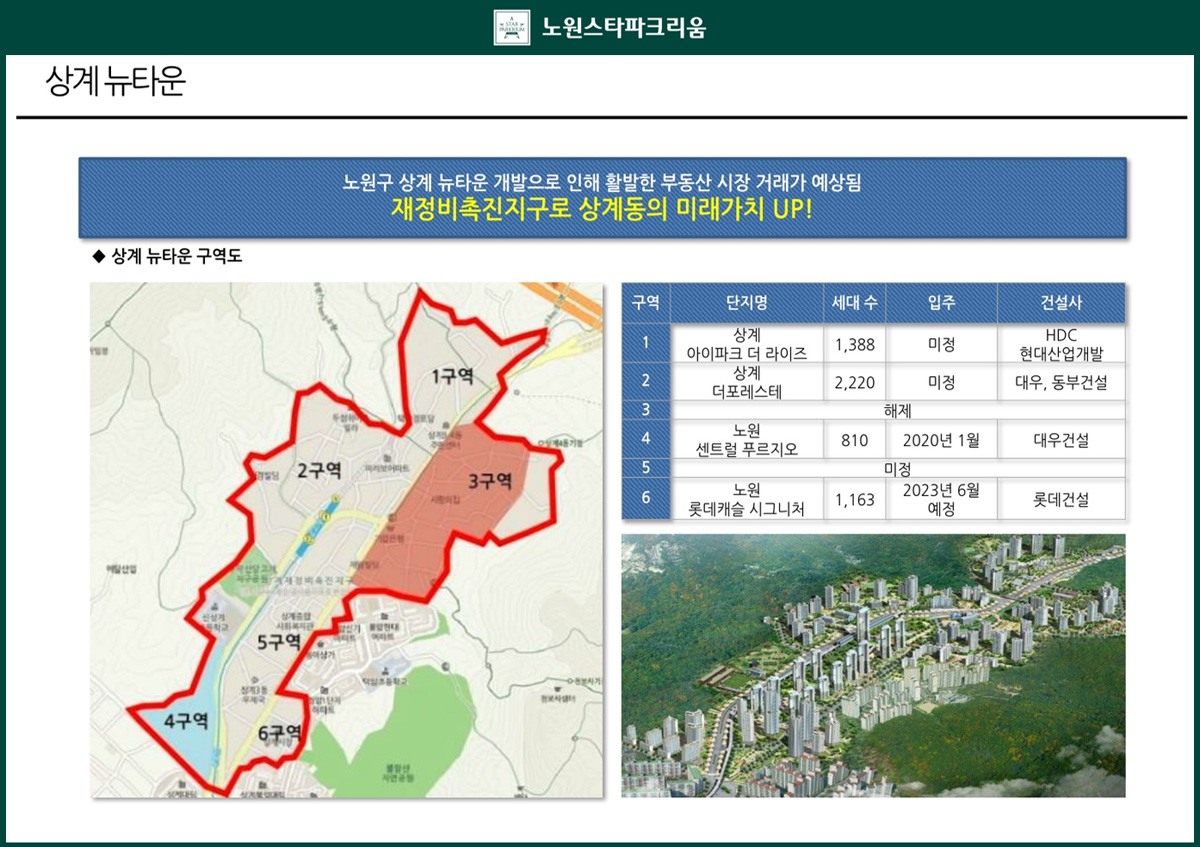Select the '5구역' label on the map

point(280,641)
